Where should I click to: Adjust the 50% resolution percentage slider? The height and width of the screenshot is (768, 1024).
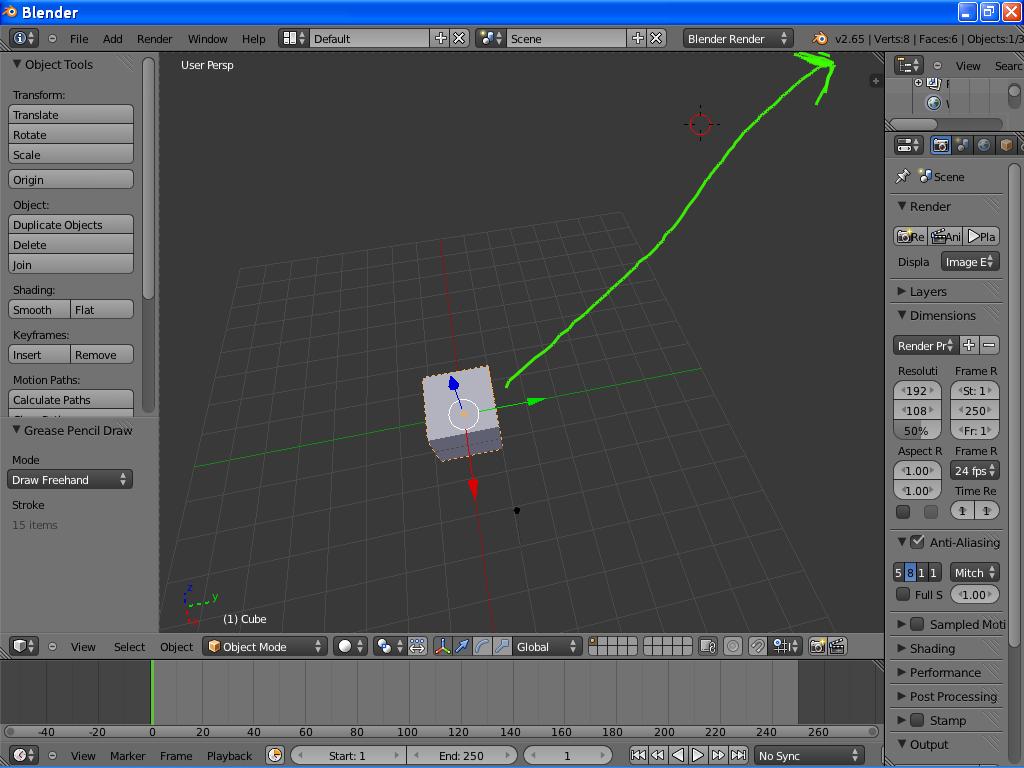pyautogui.click(x=916, y=430)
